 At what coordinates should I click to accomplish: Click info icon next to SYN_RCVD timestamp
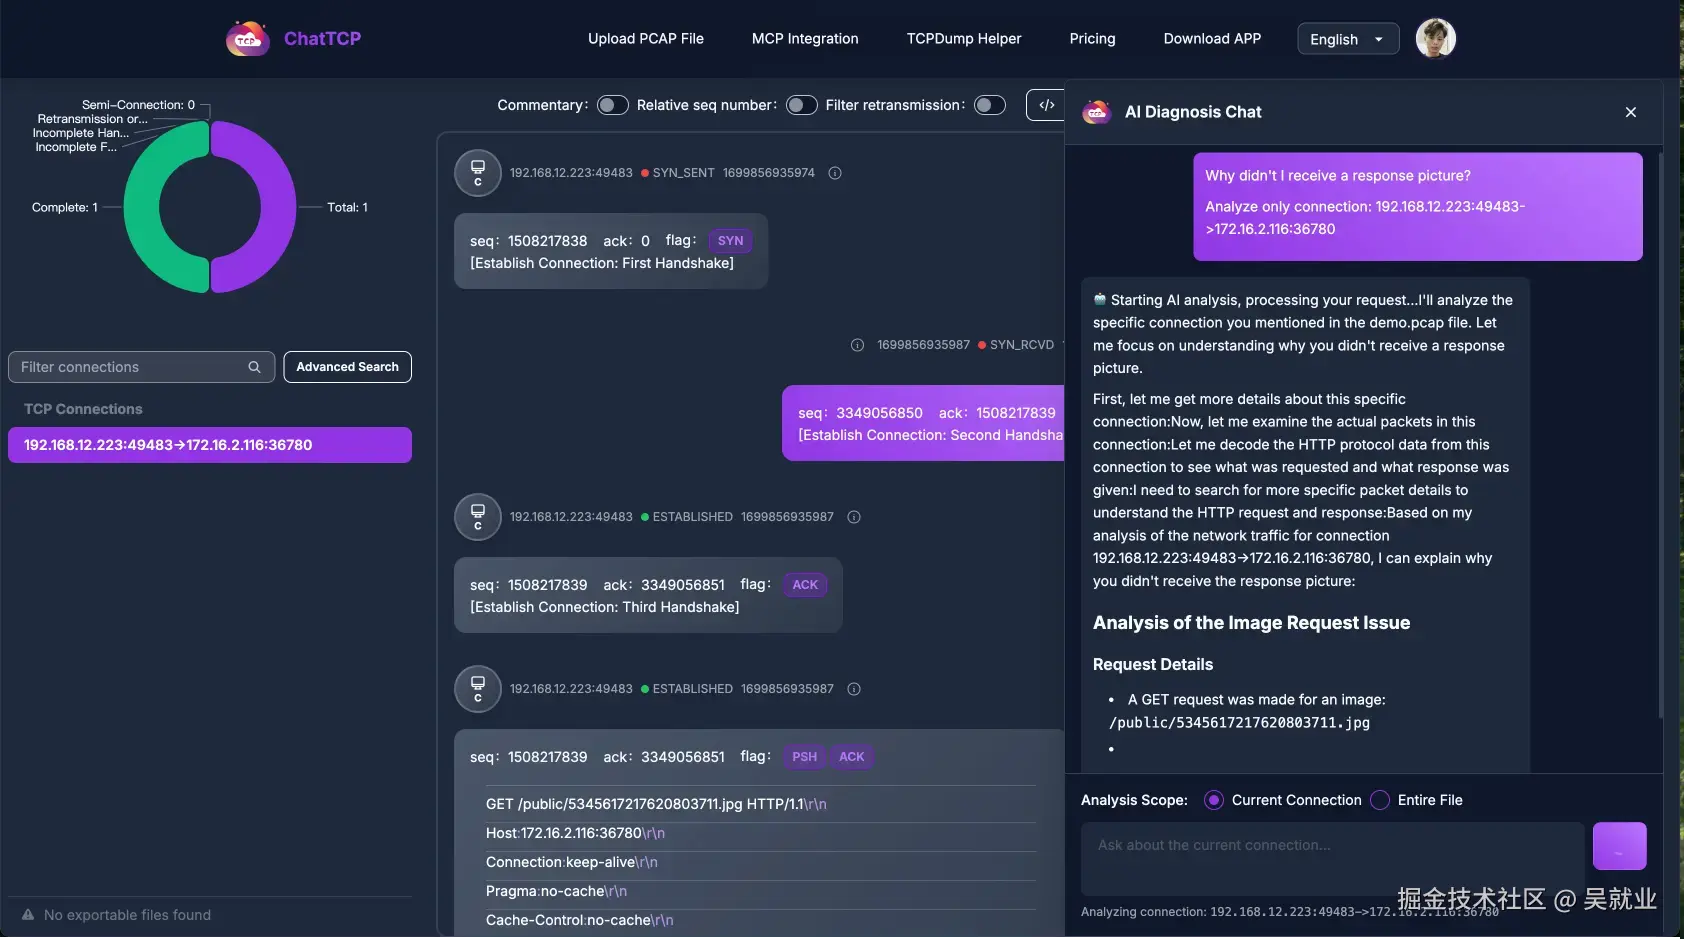coord(857,345)
